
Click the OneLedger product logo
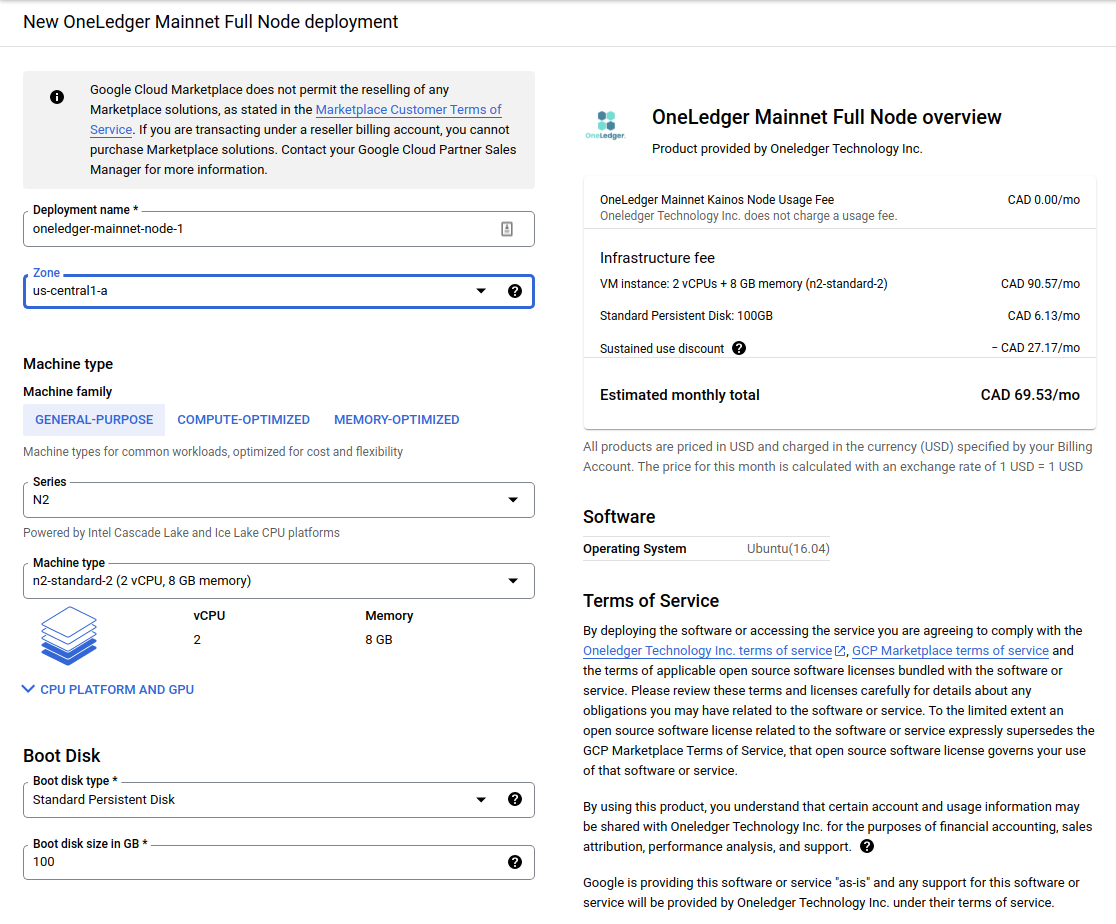click(605, 125)
